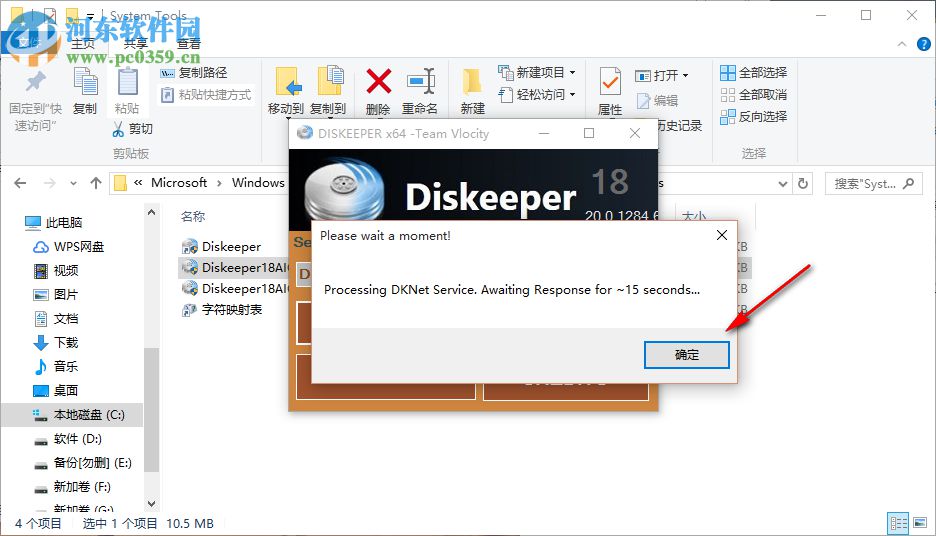
Task: Maximize the DISKEEPER x64 window
Action: (589, 133)
